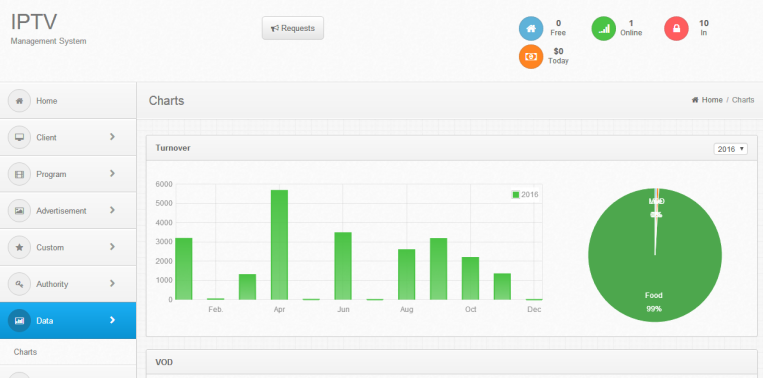
Task: Click the Charts breadcrumb text
Action: coord(743,100)
